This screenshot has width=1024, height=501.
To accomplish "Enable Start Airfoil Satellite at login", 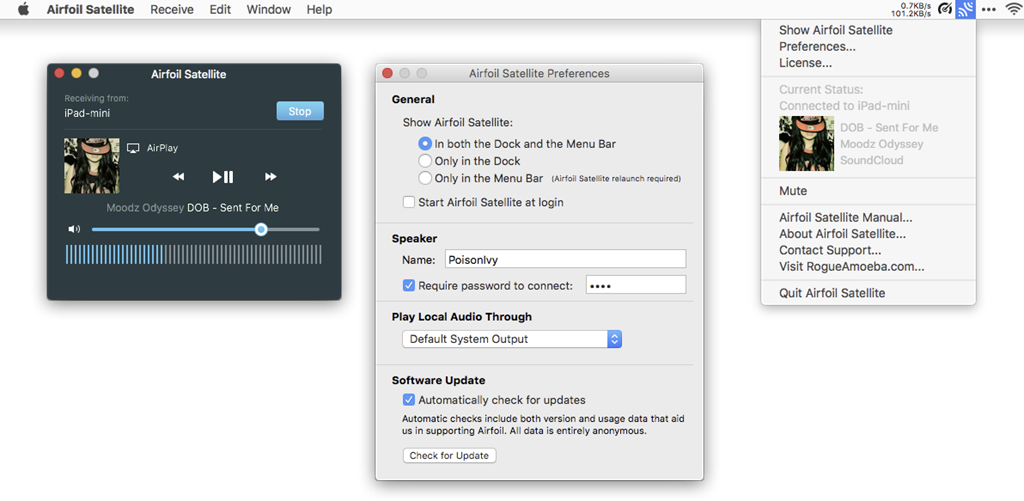I will (x=409, y=202).
